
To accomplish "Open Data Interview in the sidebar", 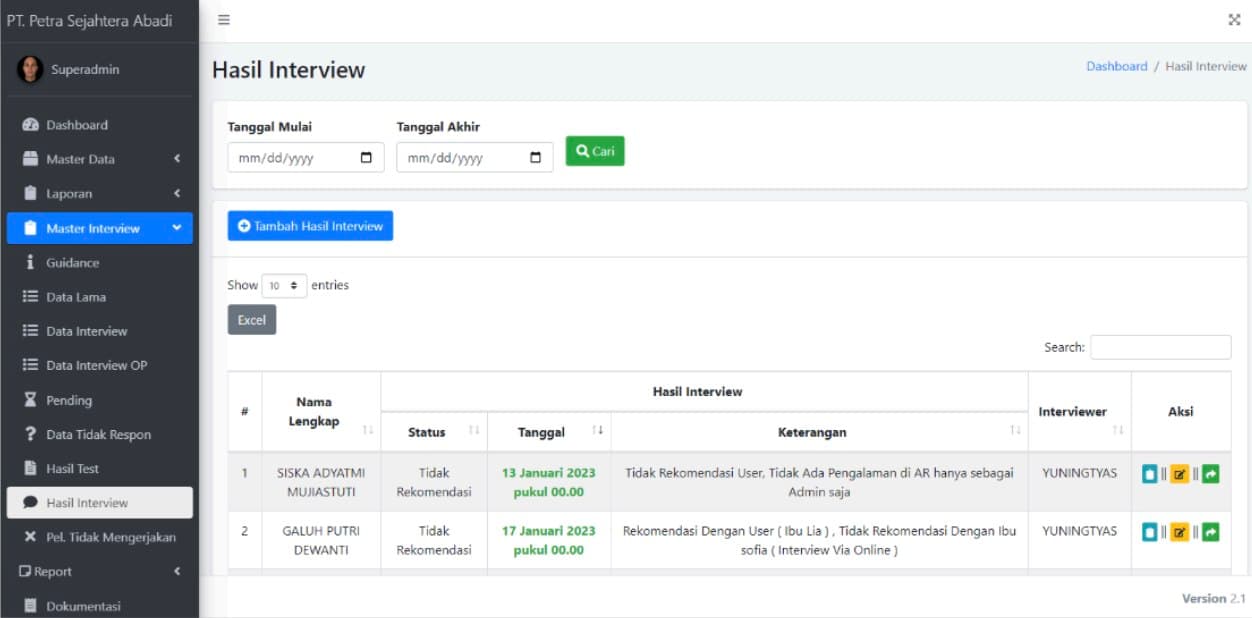I will point(100,331).
